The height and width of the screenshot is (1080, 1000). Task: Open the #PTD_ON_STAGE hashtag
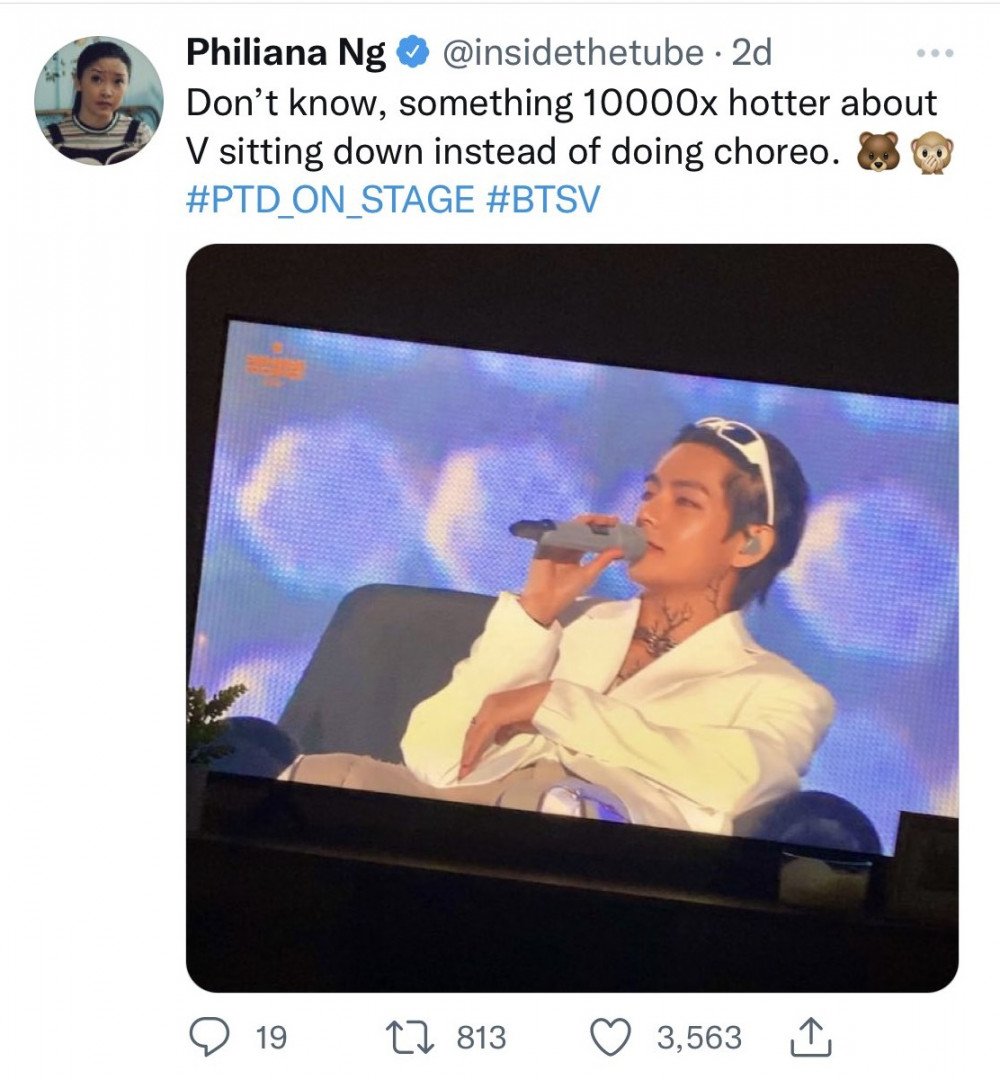(330, 200)
